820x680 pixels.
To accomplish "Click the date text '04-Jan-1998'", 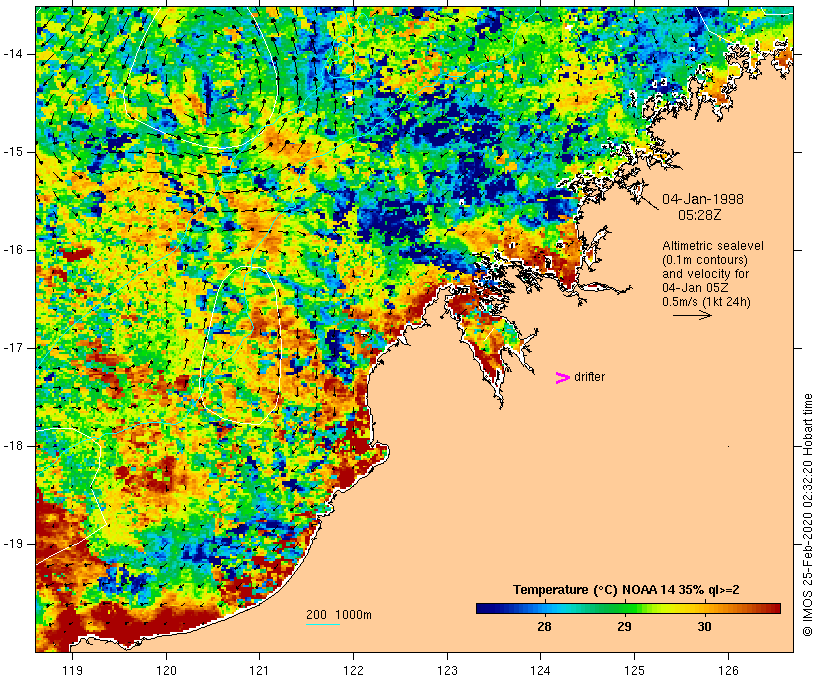I will point(703,199).
